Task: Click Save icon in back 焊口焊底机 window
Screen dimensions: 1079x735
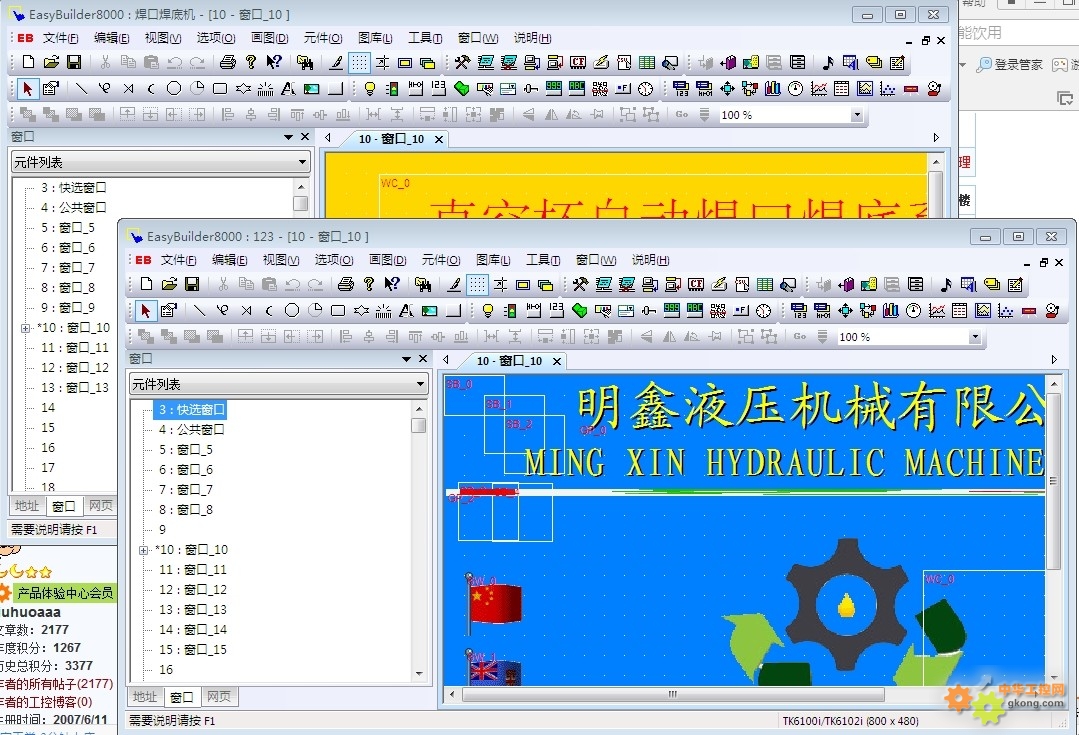Action: tap(74, 62)
